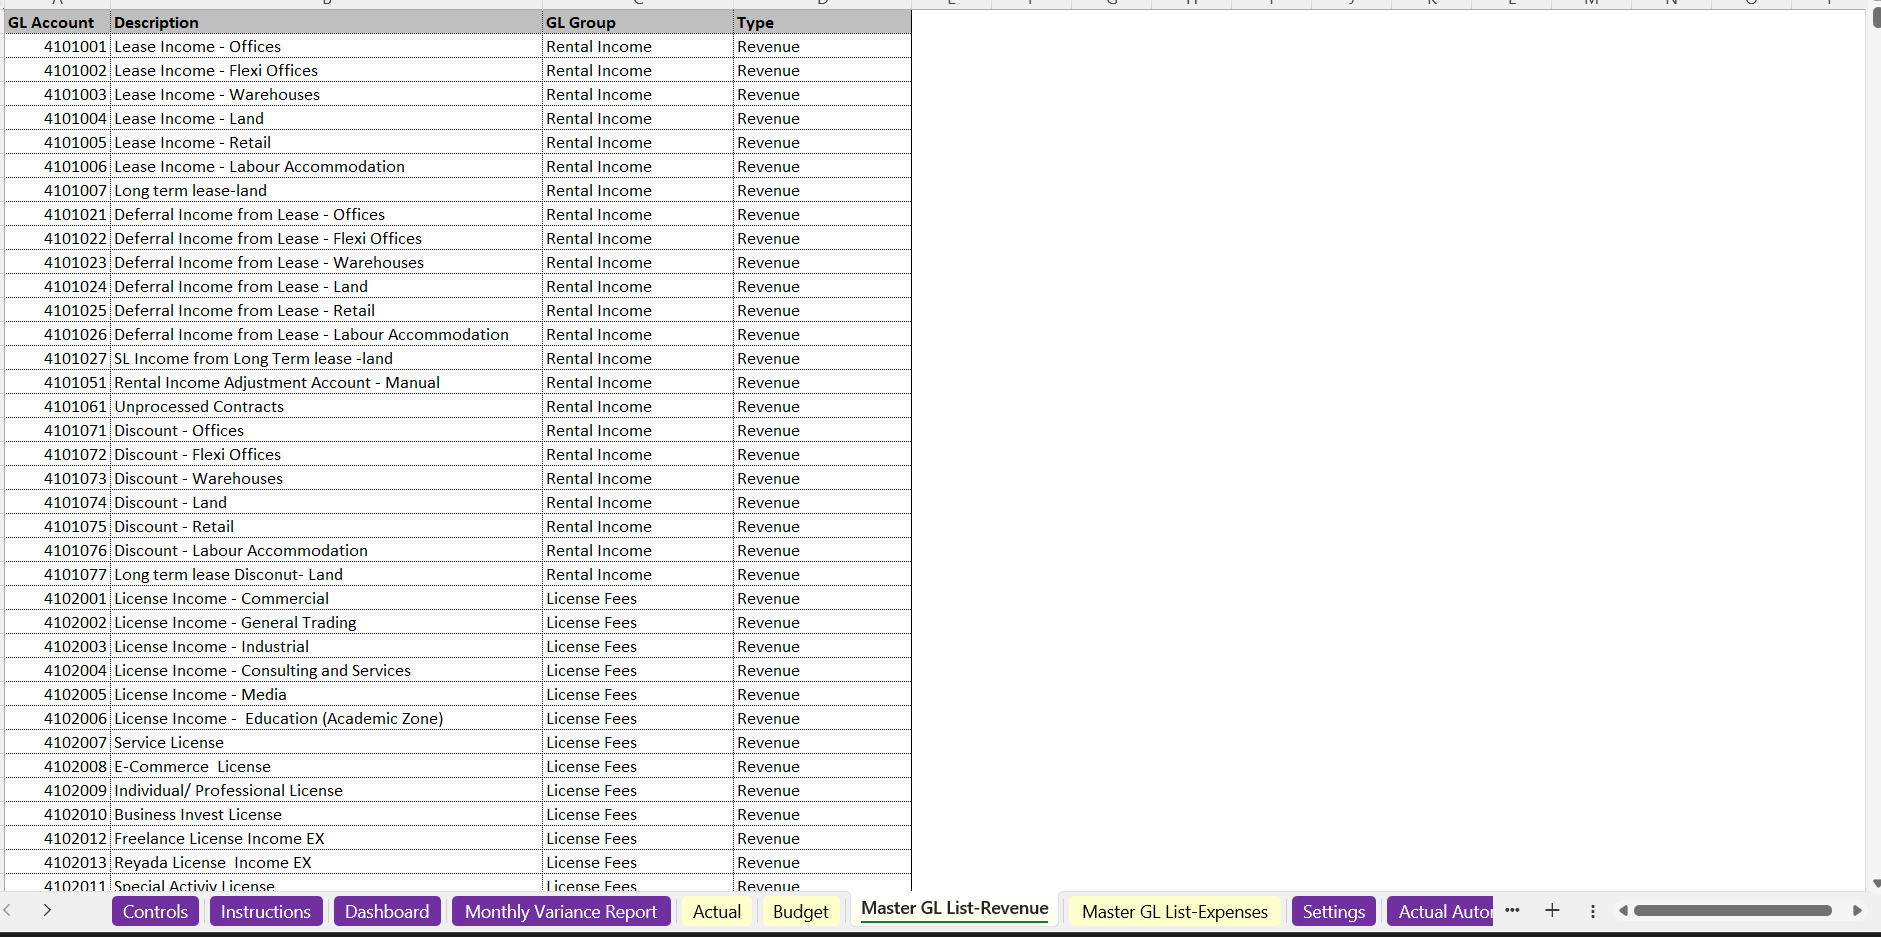Click the horizontal scroll left arrow
This screenshot has height=937, width=1881.
click(1623, 911)
